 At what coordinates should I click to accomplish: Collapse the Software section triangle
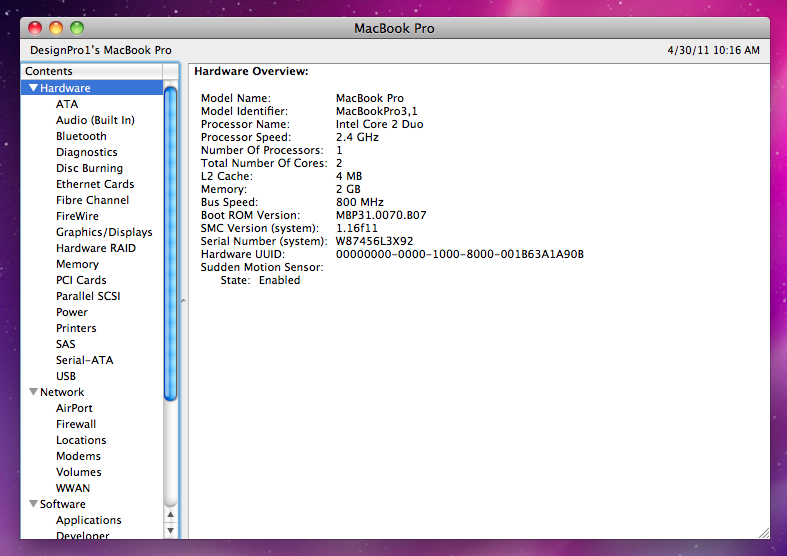pos(33,504)
